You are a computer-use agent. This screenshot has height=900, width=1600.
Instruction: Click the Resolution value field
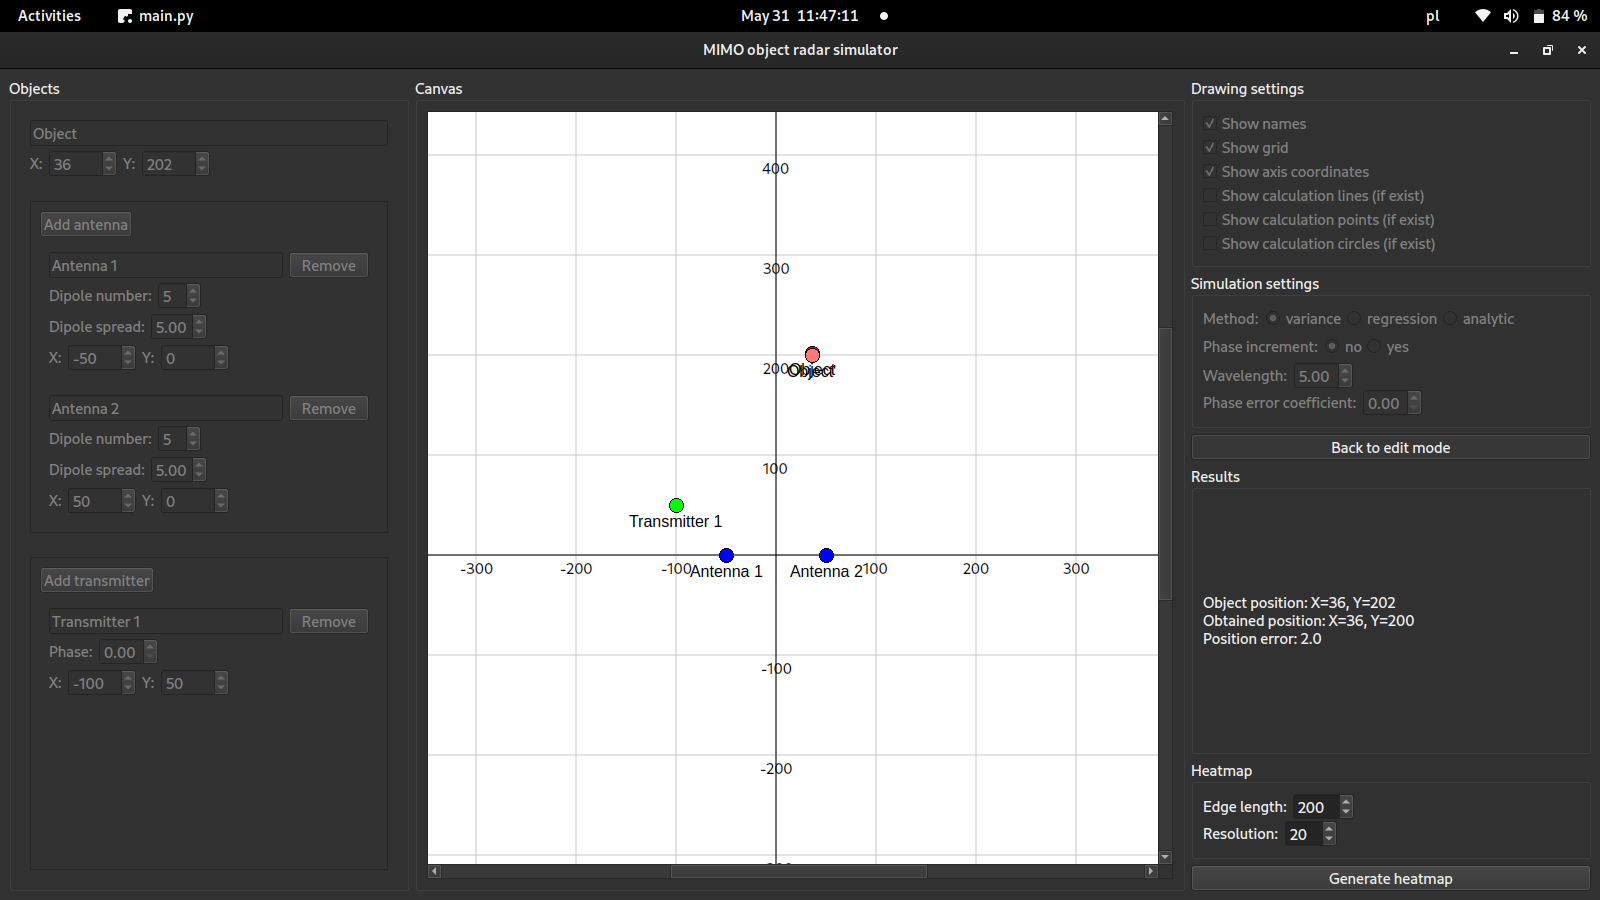coord(1304,833)
